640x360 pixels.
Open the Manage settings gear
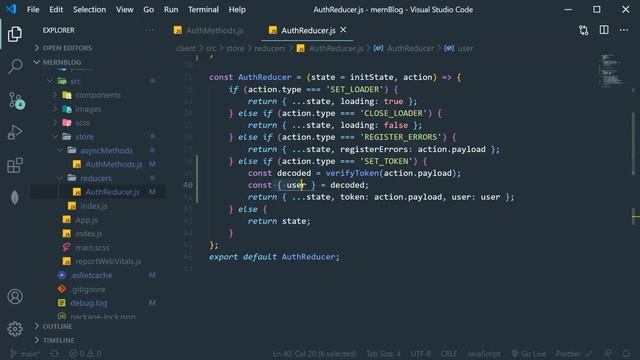(15, 329)
